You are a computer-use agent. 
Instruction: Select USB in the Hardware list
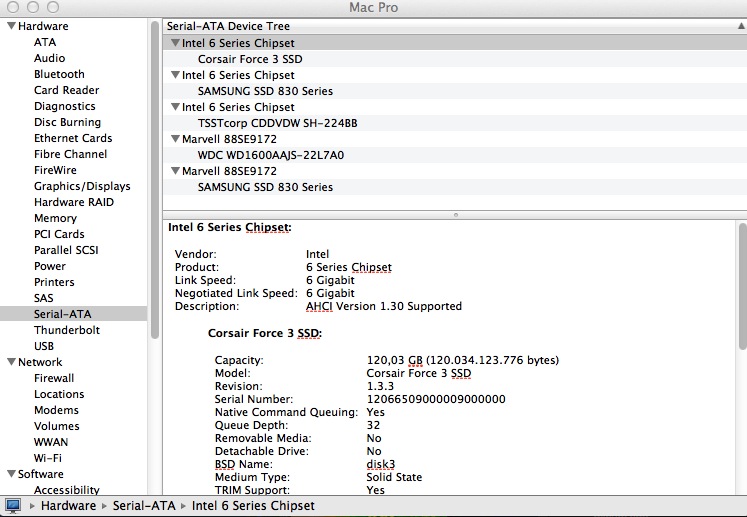[x=44, y=345]
